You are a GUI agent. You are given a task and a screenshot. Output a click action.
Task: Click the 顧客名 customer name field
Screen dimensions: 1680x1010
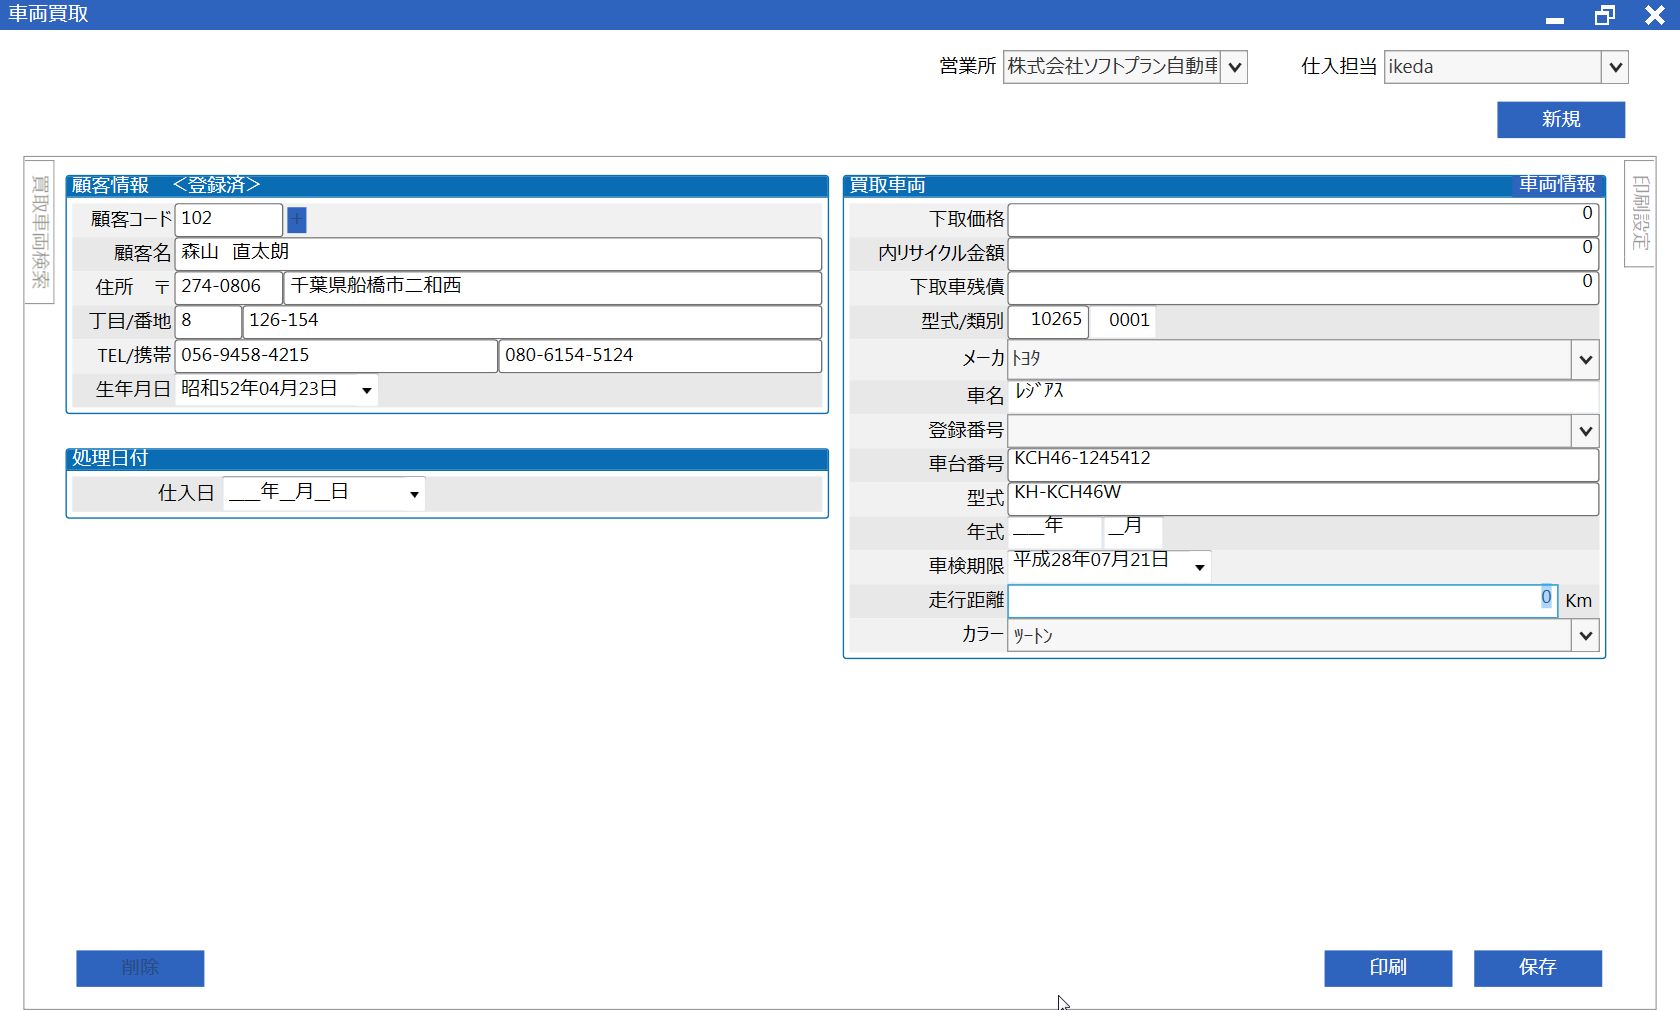click(x=498, y=253)
